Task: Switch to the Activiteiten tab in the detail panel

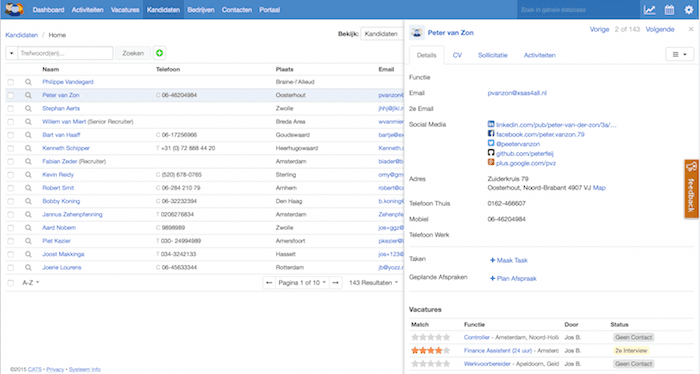Action: tap(540, 55)
